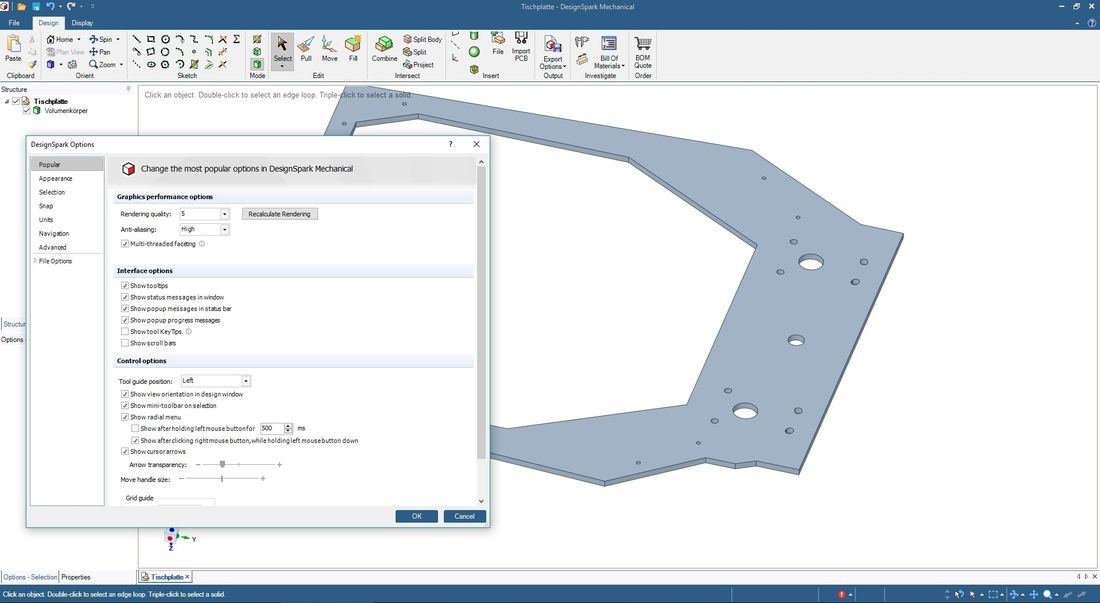Click the cylinder icon in Insert group
Screen dimensions: 1100x603
(474, 36)
